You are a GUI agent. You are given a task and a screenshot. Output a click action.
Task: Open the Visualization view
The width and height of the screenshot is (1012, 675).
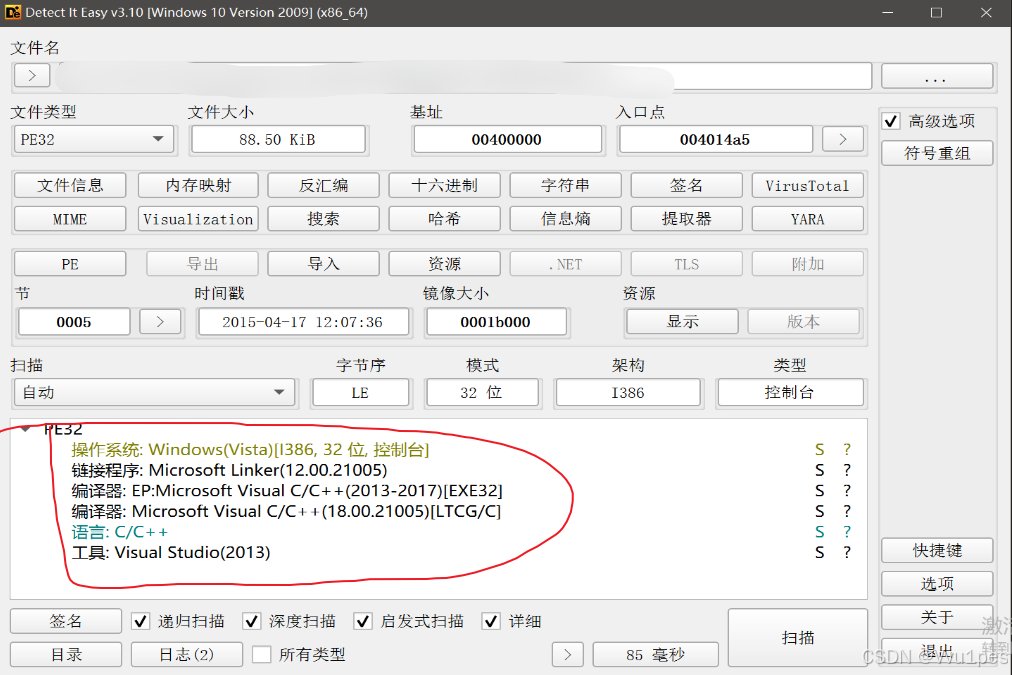(198, 219)
